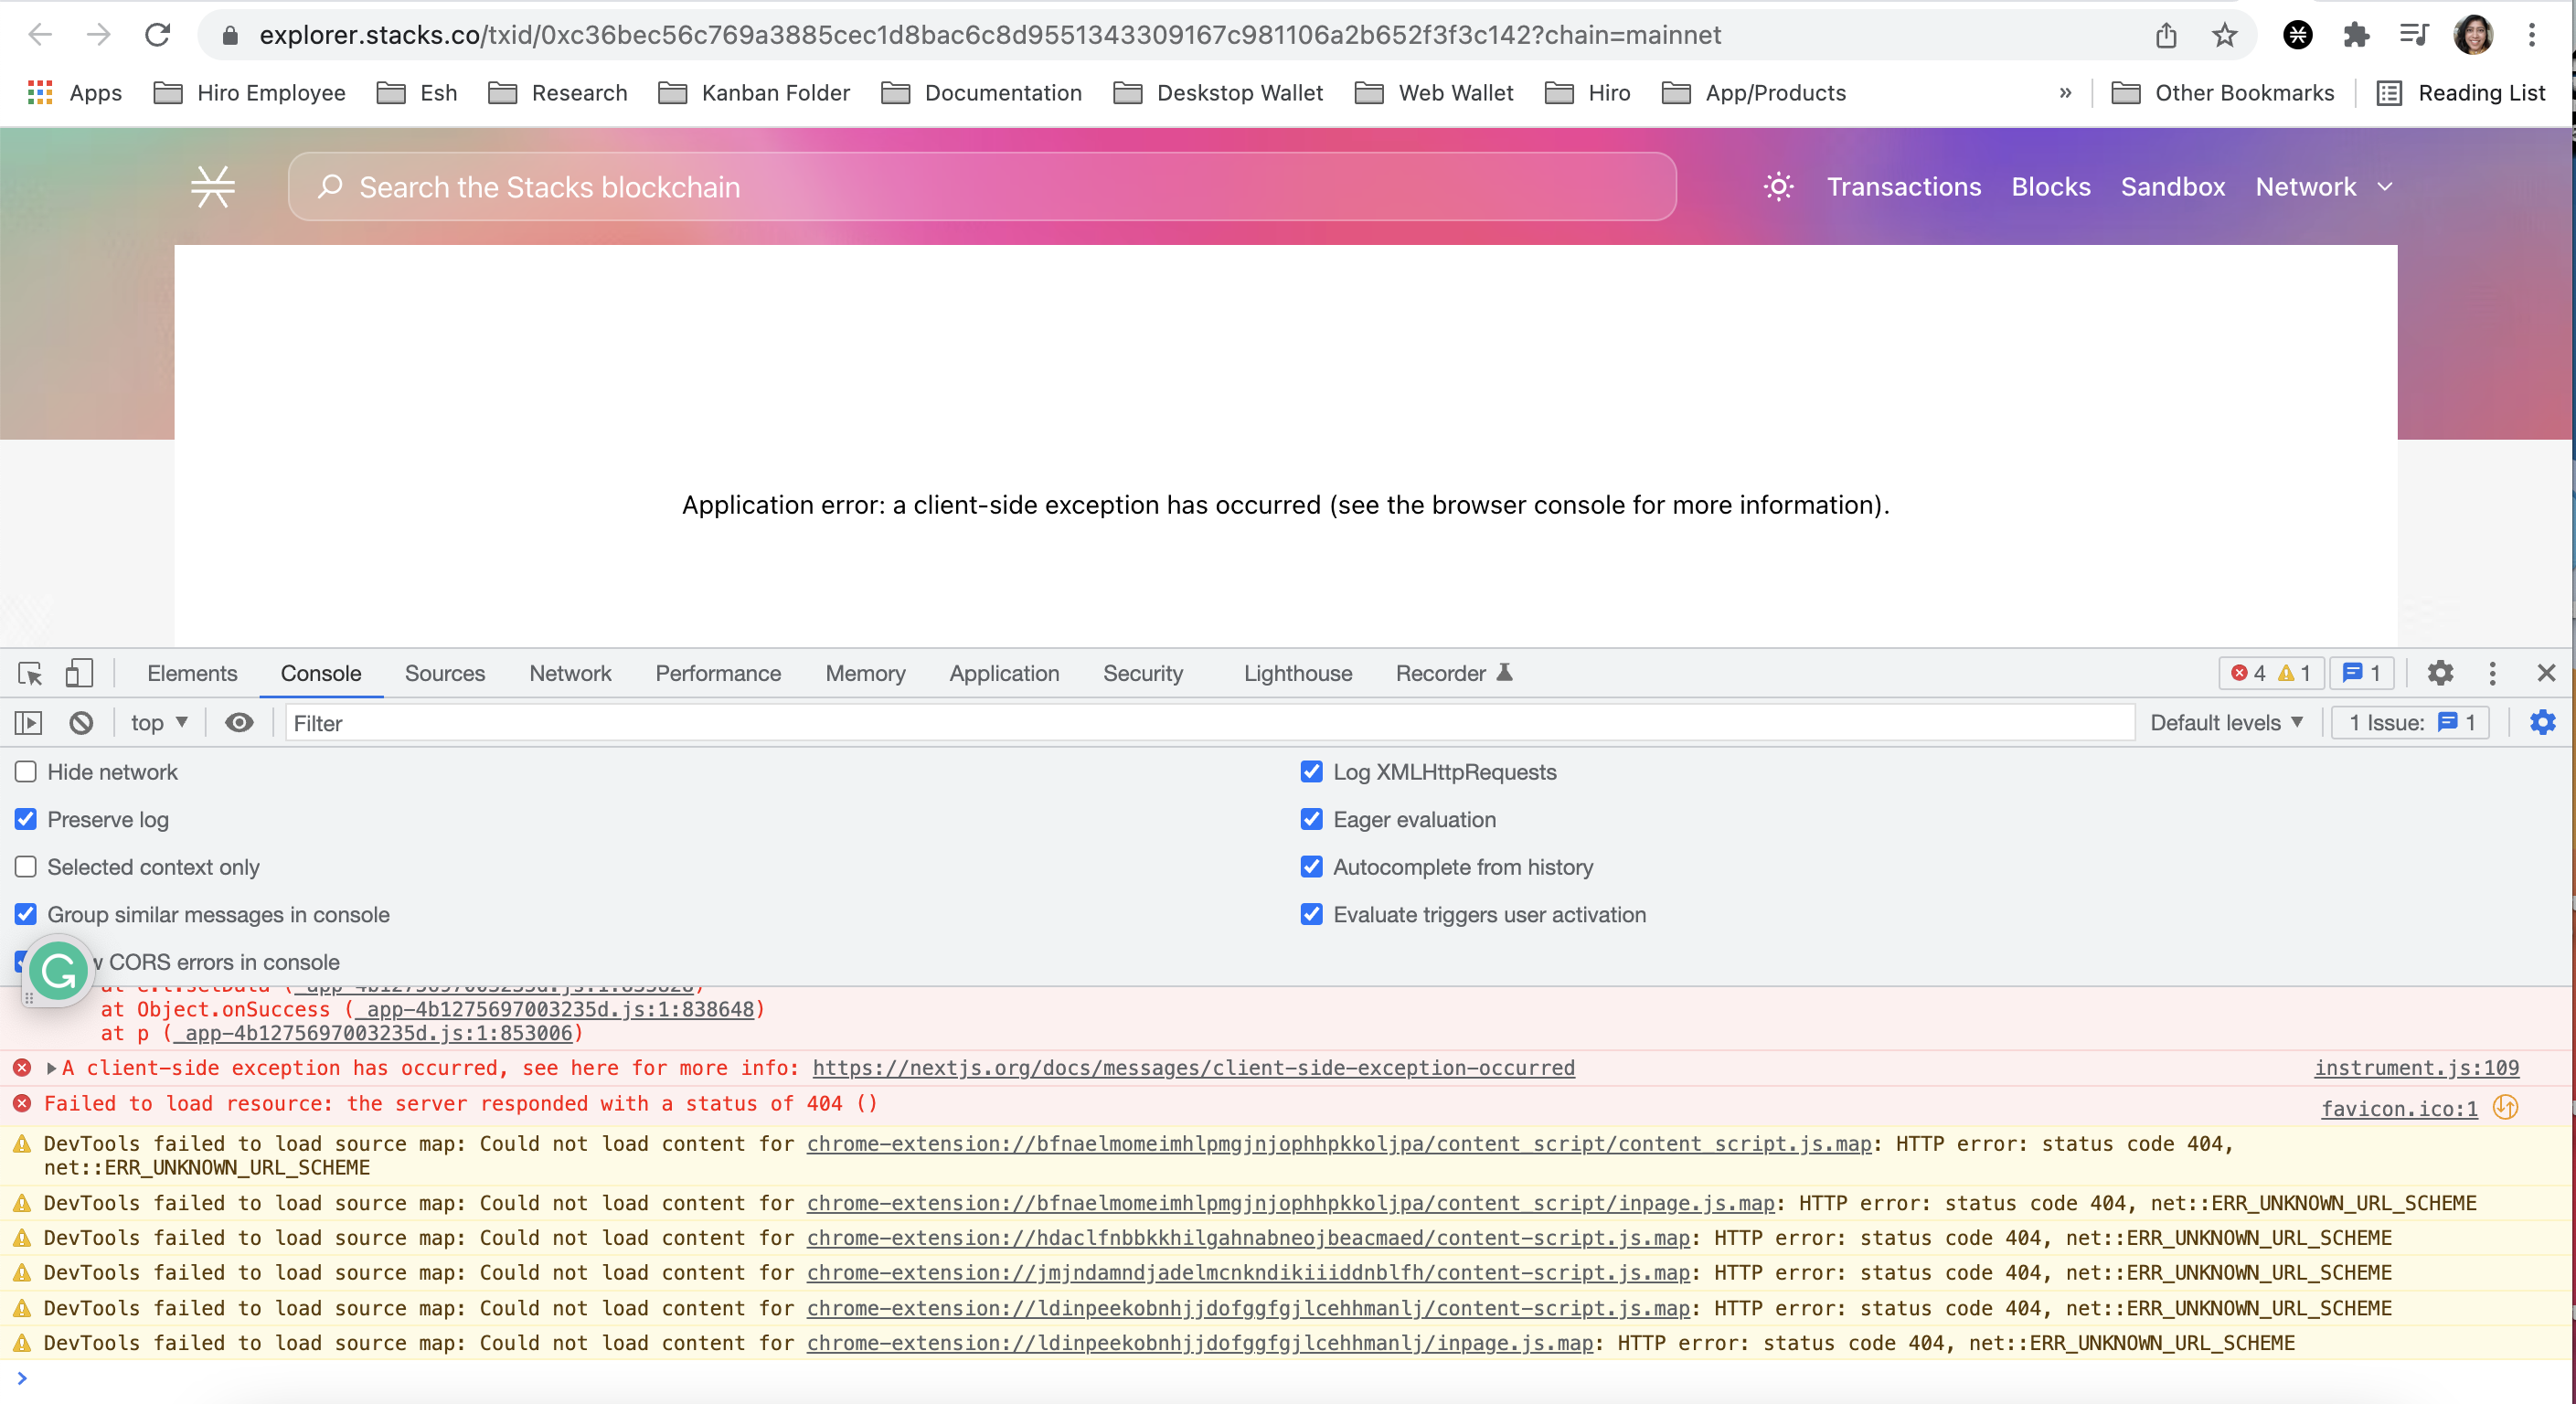Open instrument.js:109 source link
Screen dimensions: 2576x1404
[x=2416, y=1068]
